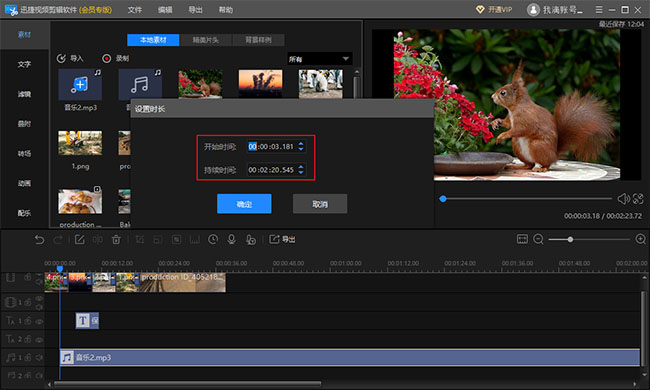650x390 pixels.
Task: Confirm duration with the 确定 button
Action: 244,204
